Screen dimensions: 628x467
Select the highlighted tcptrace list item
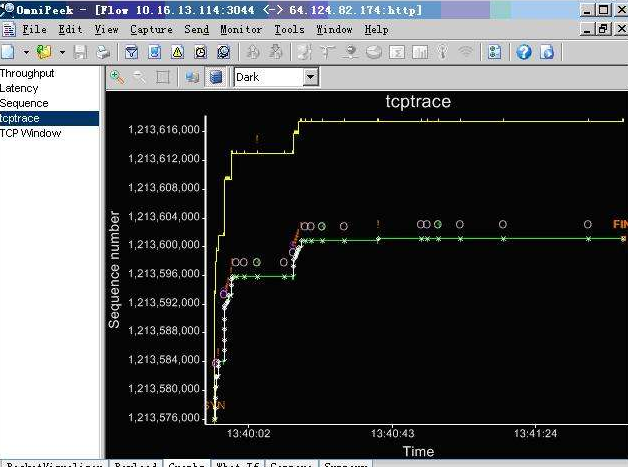pos(50,119)
